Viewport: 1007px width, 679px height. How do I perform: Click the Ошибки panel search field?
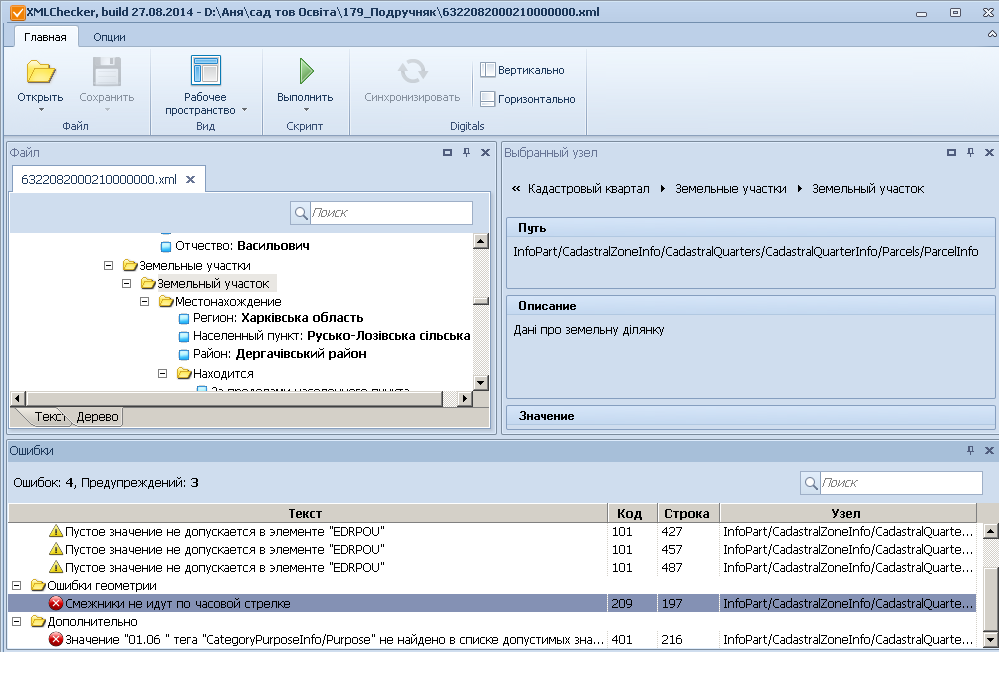coord(901,482)
